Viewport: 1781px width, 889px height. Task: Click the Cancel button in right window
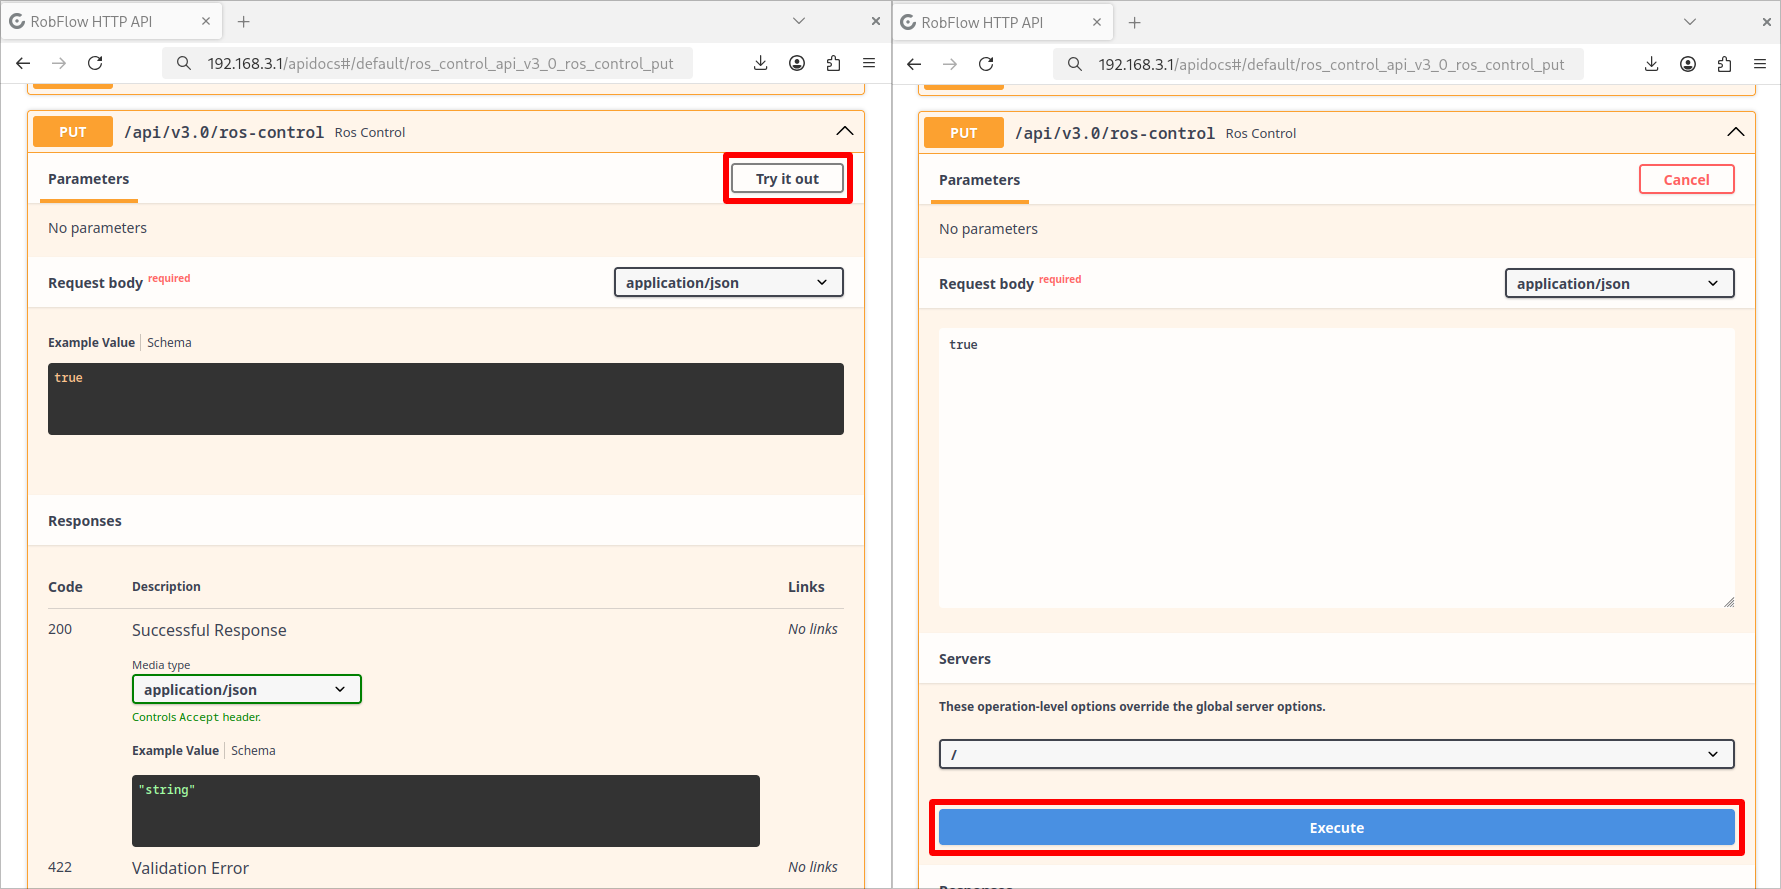coord(1686,180)
